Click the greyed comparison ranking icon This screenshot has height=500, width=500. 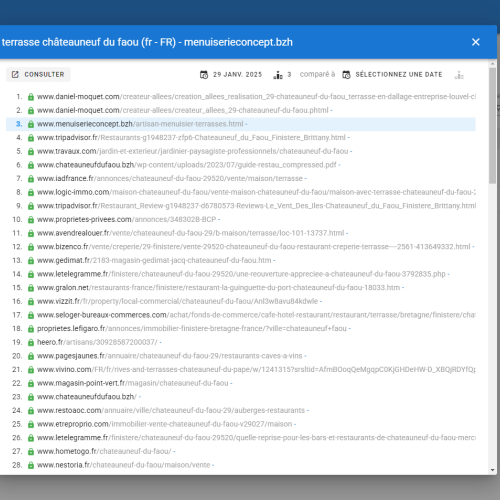(x=459, y=75)
